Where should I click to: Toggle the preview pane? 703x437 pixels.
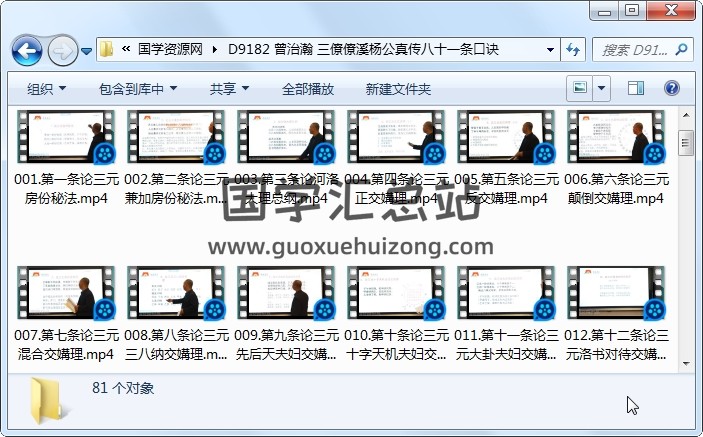click(636, 88)
